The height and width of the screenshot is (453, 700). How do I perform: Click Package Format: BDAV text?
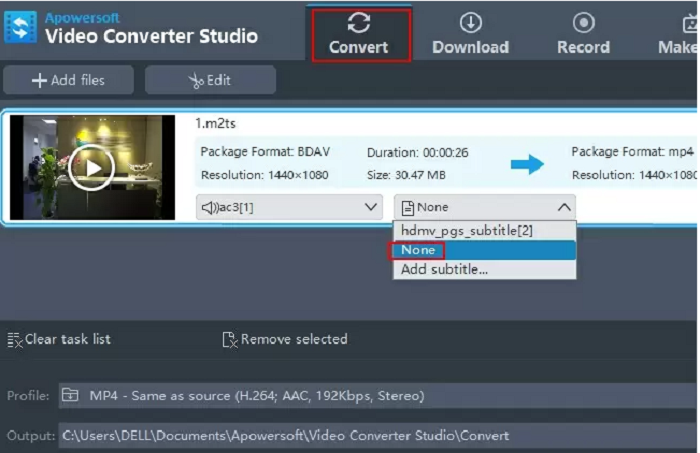pyautogui.click(x=265, y=152)
